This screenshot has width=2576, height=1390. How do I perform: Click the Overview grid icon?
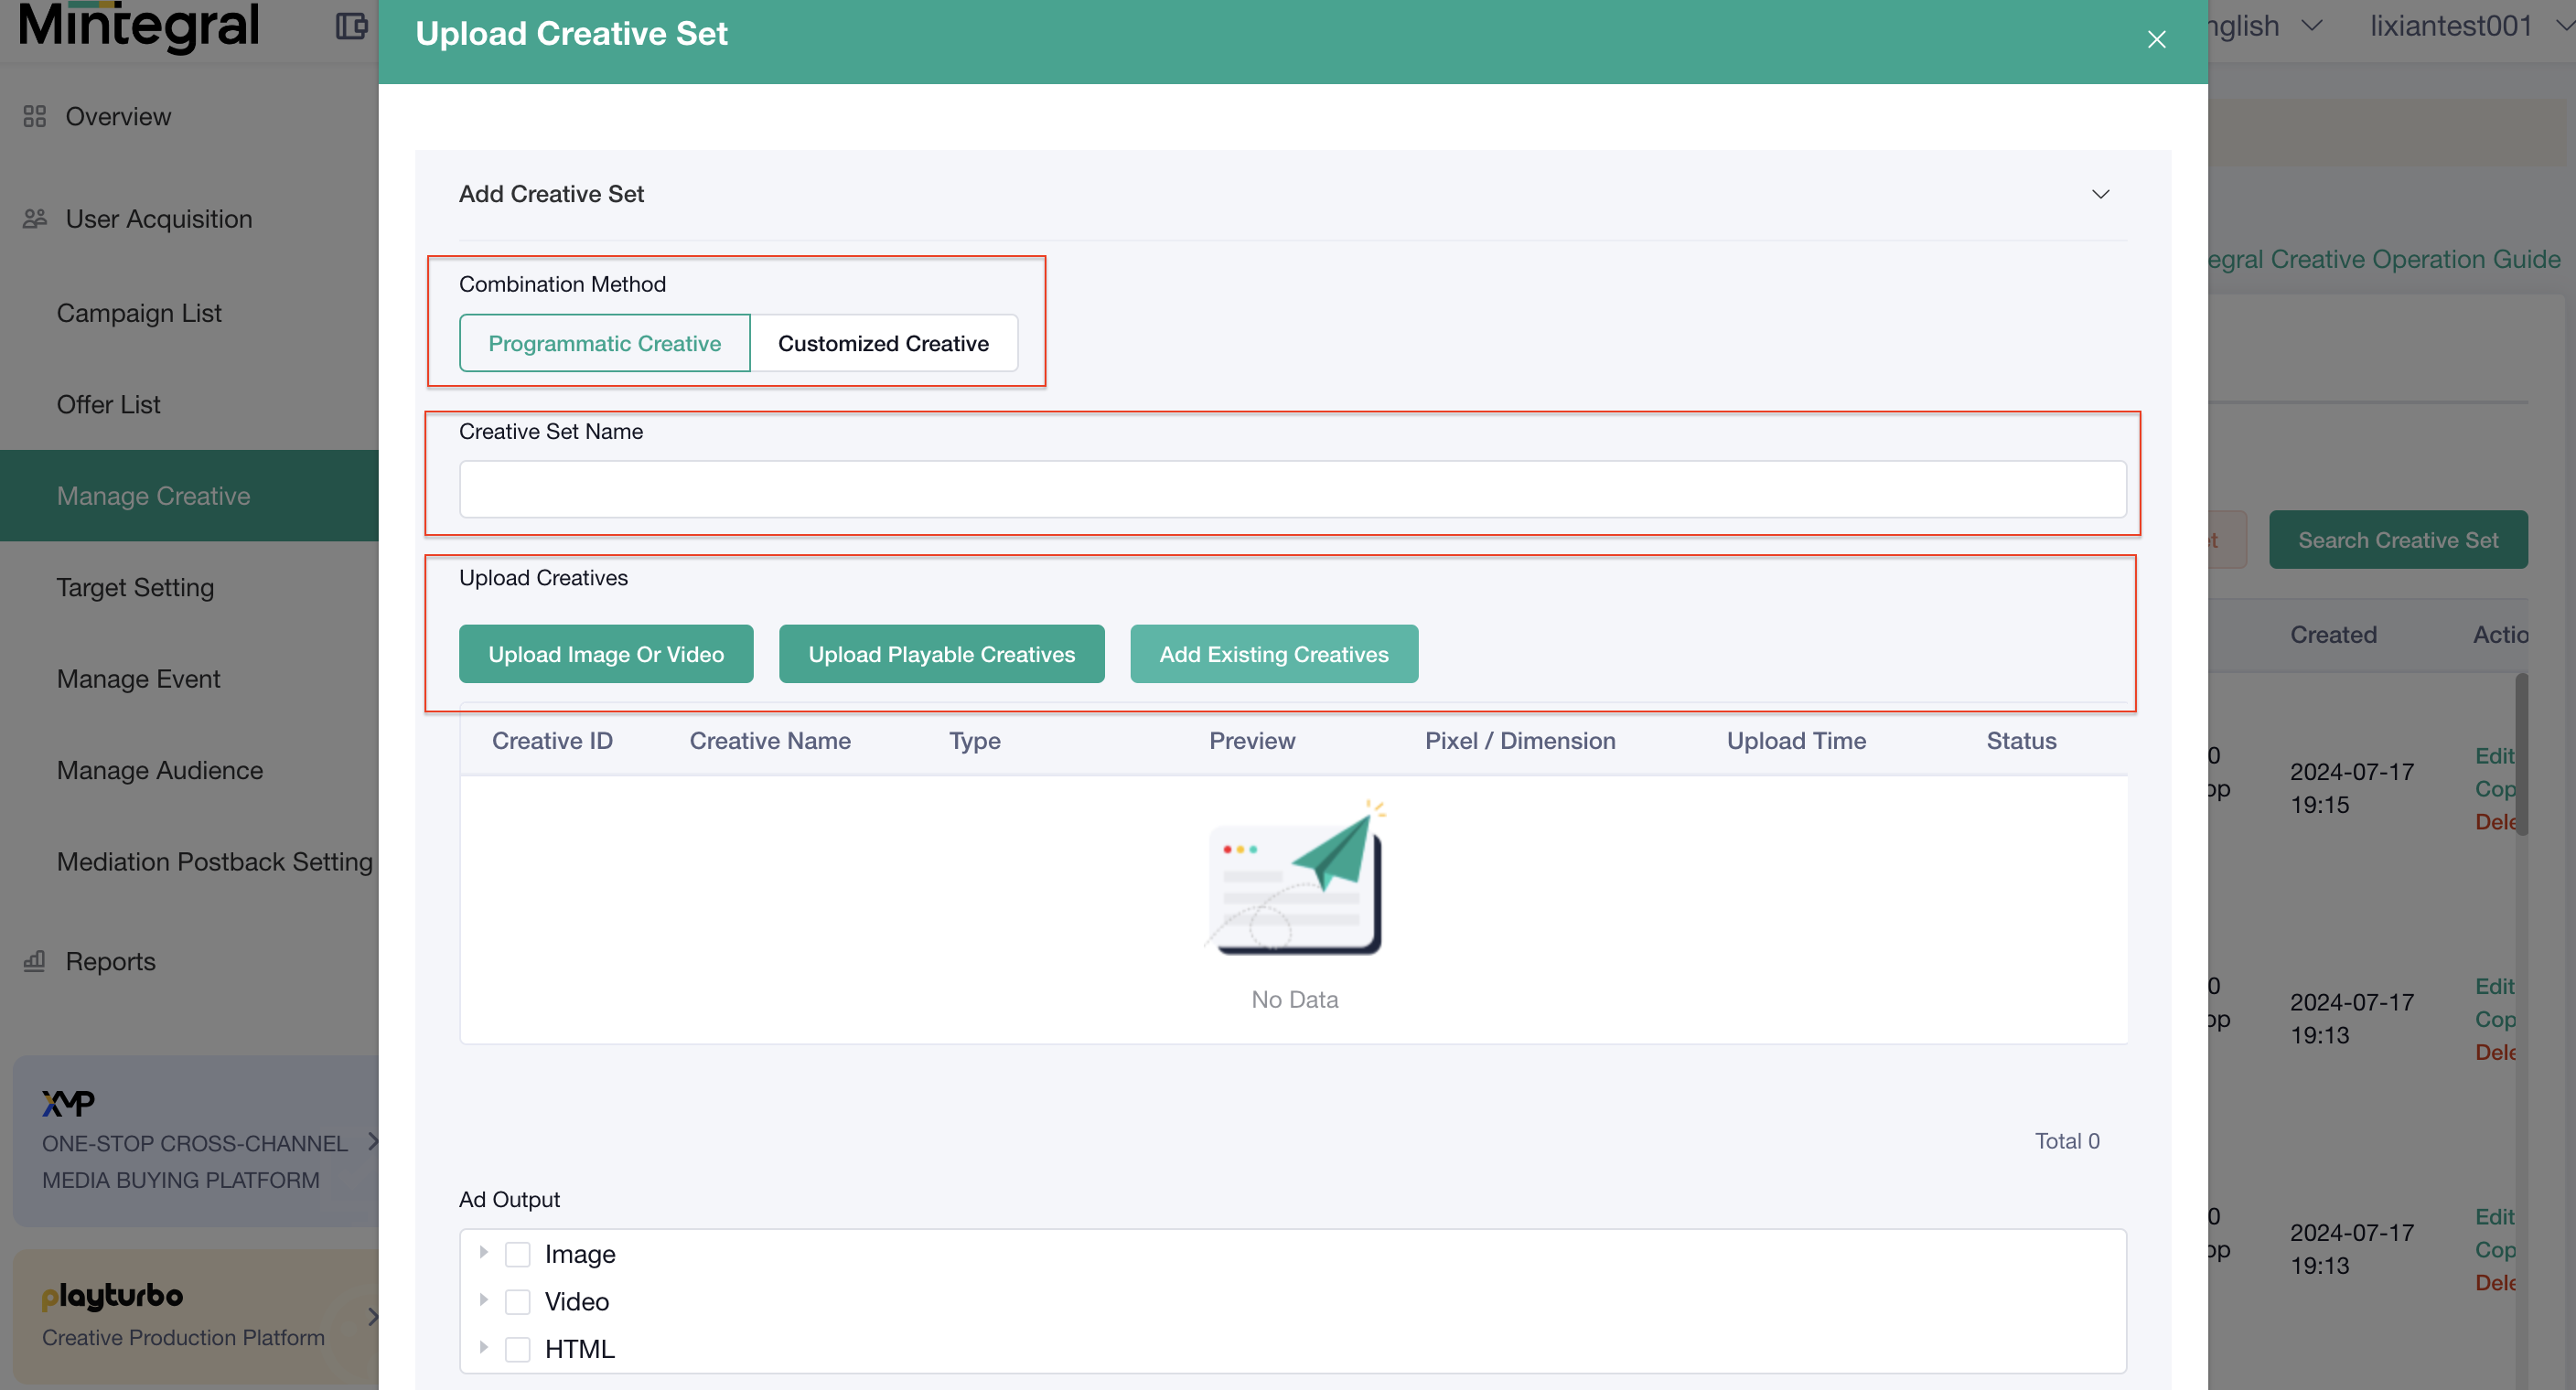pyautogui.click(x=35, y=117)
